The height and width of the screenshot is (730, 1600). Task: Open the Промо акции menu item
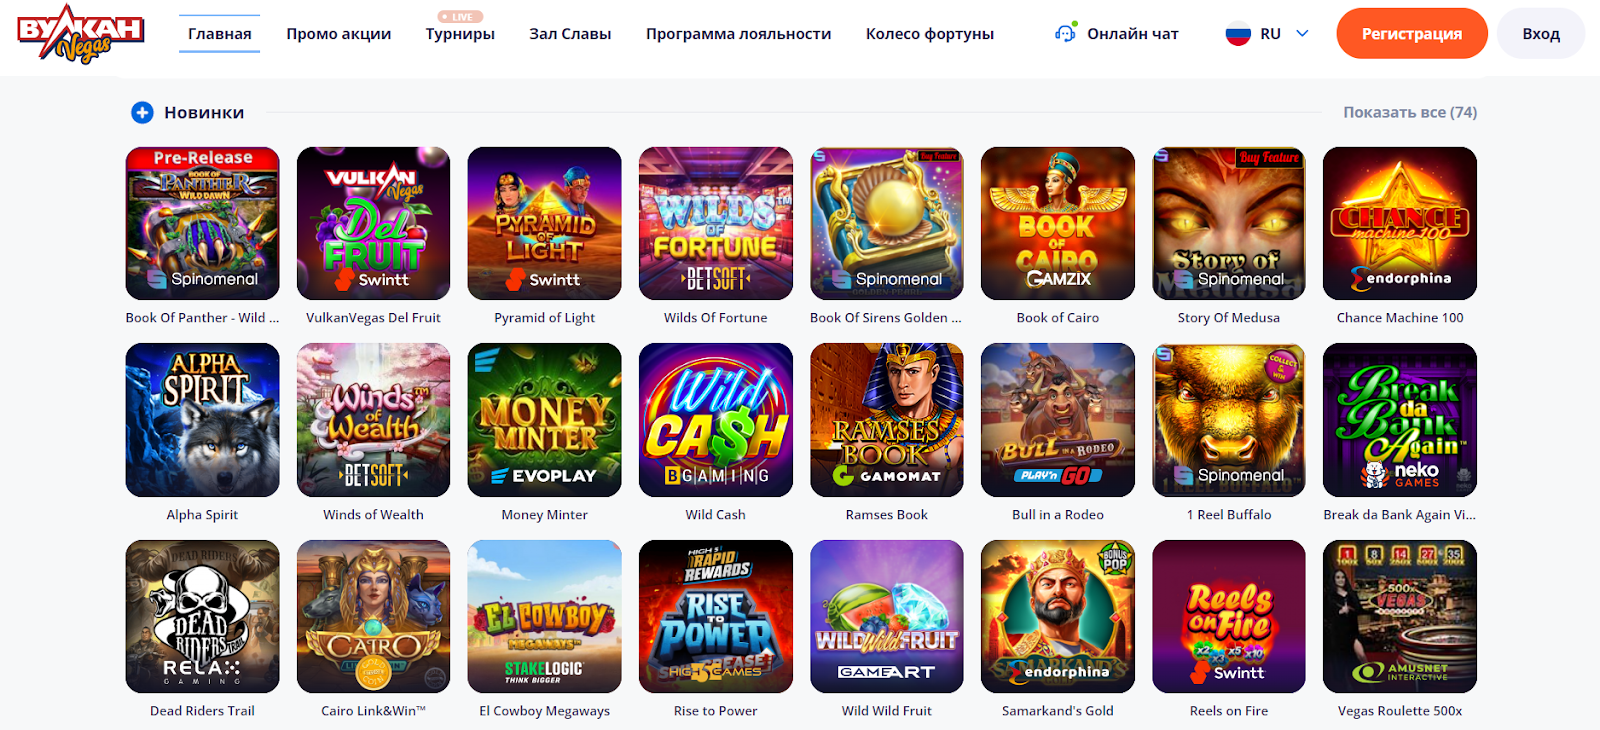coord(339,34)
